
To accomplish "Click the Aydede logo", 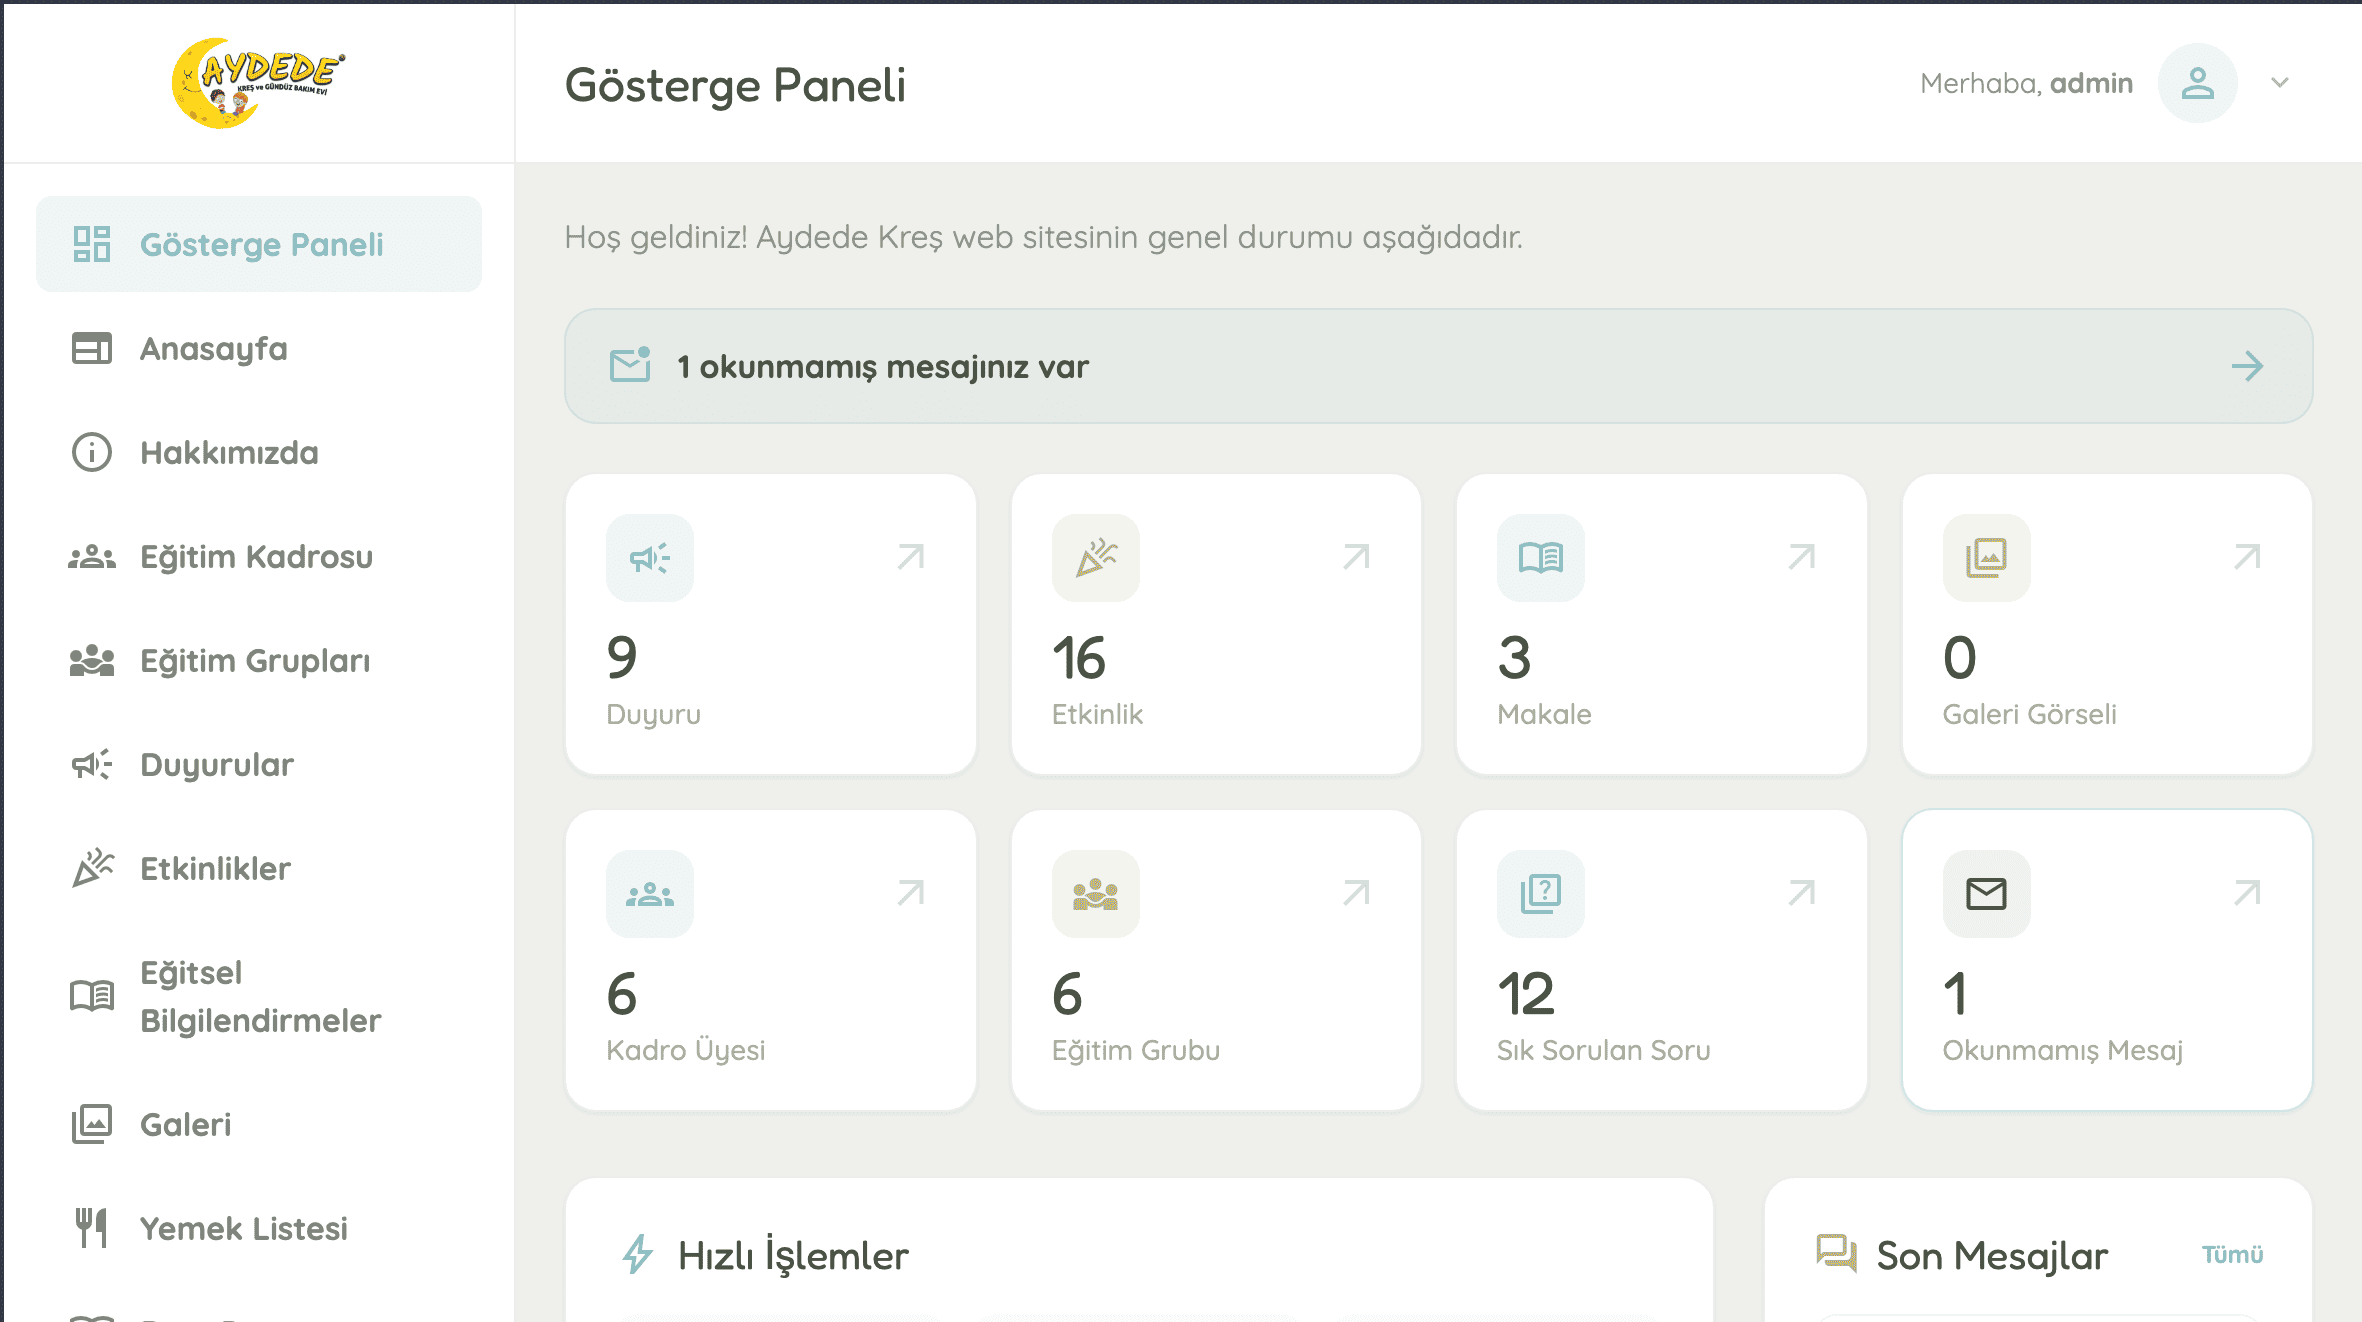I will (258, 83).
